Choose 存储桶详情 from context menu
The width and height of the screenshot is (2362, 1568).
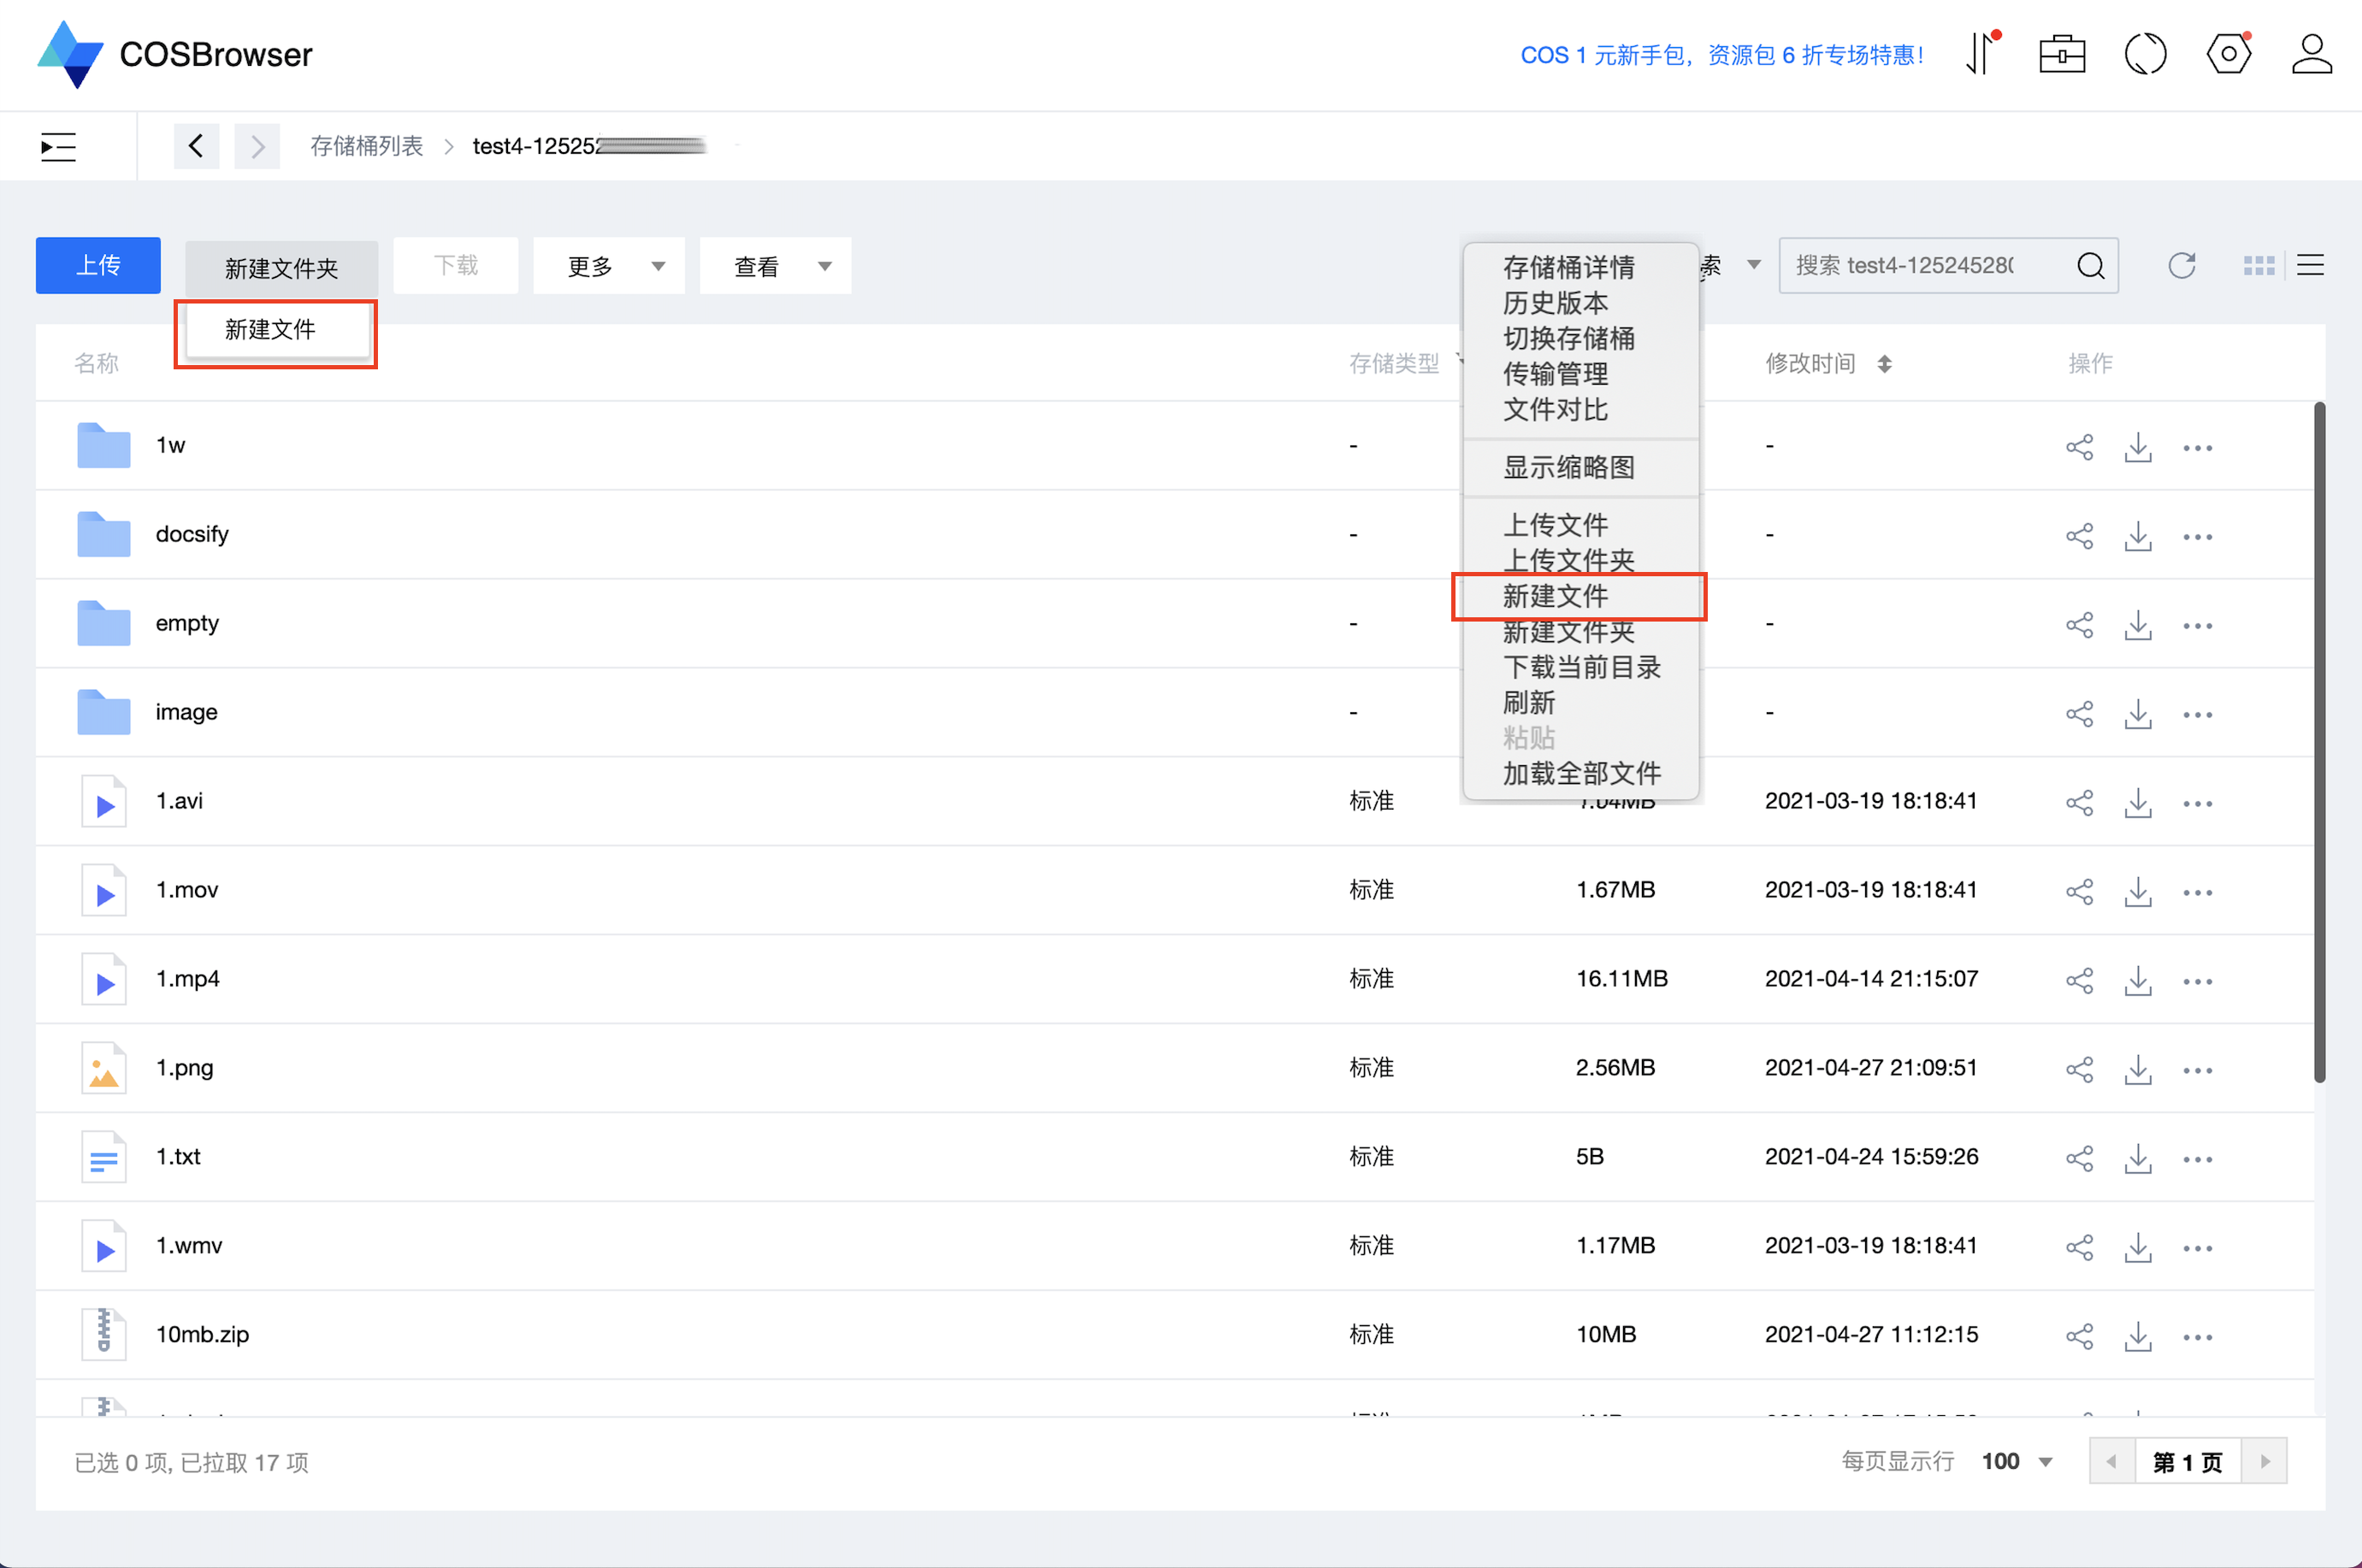click(x=1568, y=267)
